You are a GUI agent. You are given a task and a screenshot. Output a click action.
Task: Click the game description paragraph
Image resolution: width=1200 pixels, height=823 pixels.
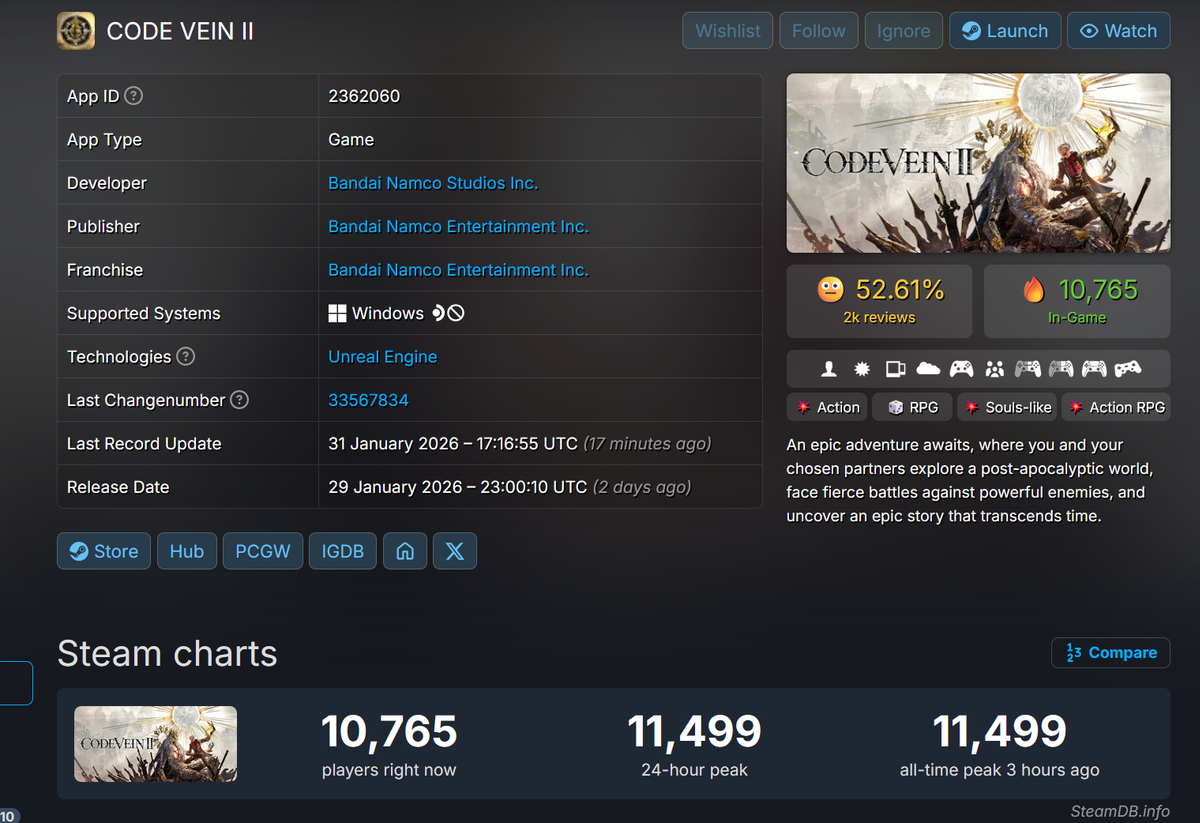pyautogui.click(x=970, y=481)
